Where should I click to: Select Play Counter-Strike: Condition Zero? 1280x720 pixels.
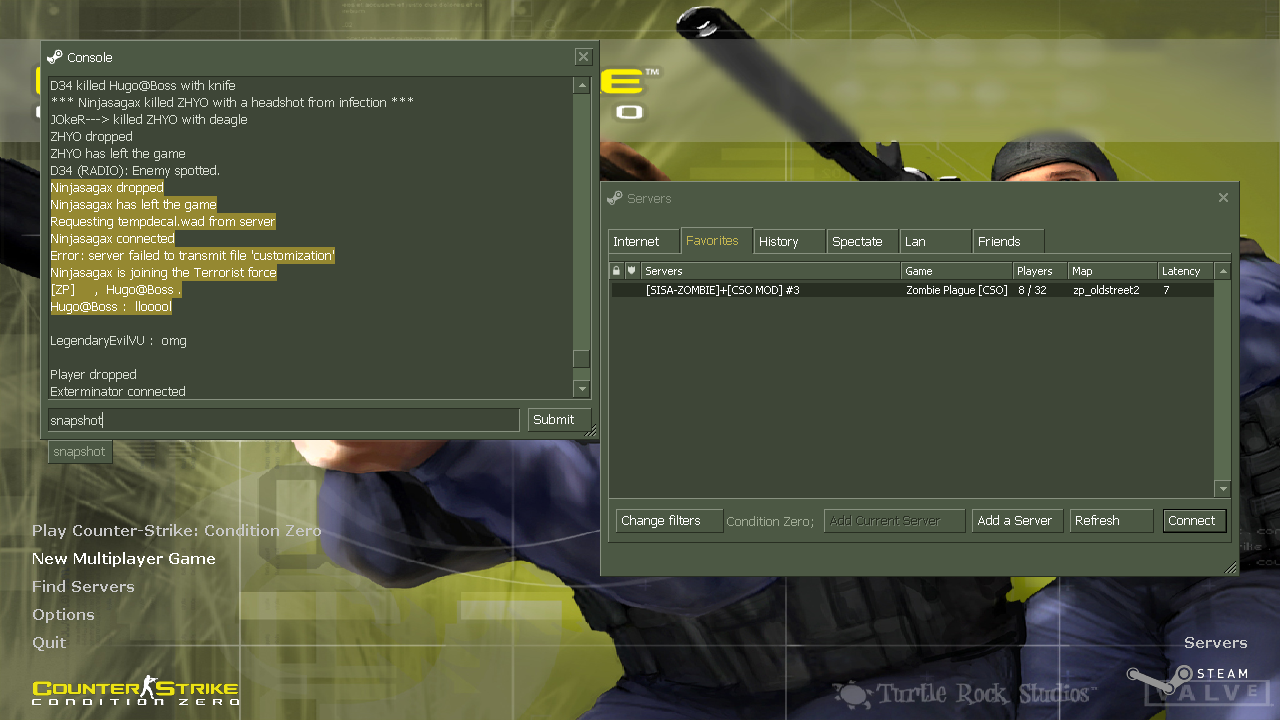click(x=177, y=531)
